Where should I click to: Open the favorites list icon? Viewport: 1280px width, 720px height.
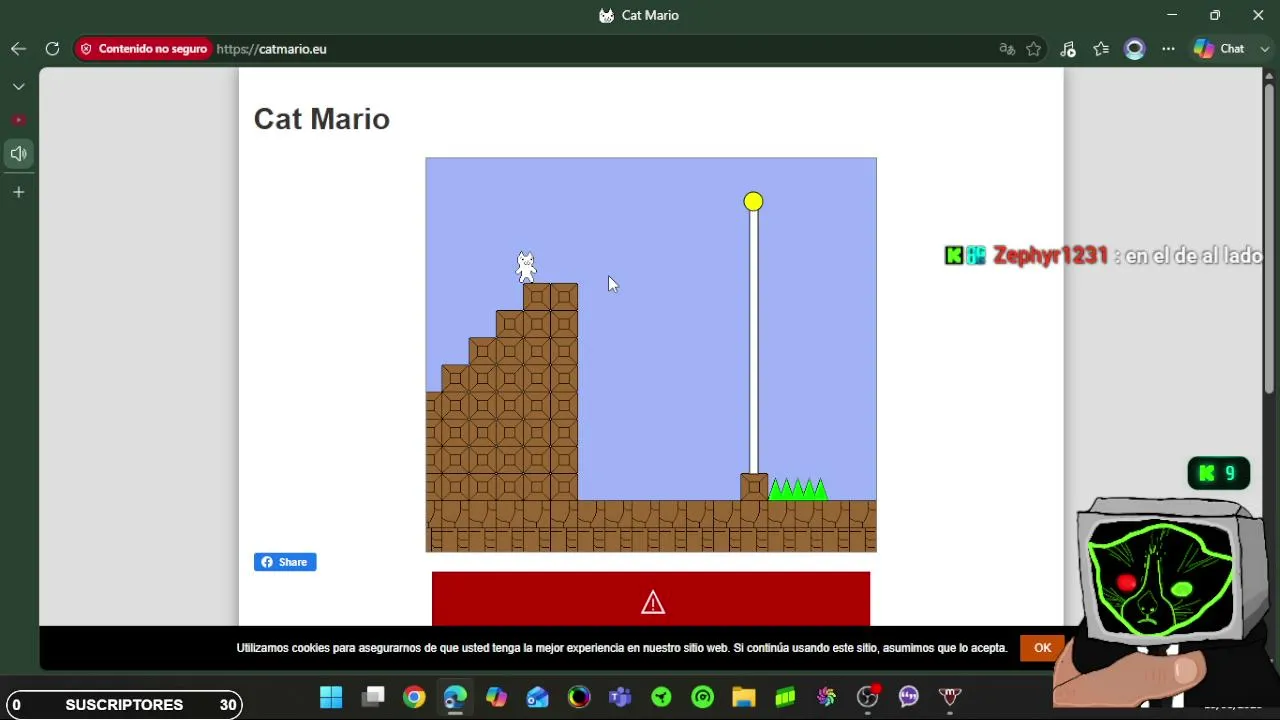(1101, 49)
